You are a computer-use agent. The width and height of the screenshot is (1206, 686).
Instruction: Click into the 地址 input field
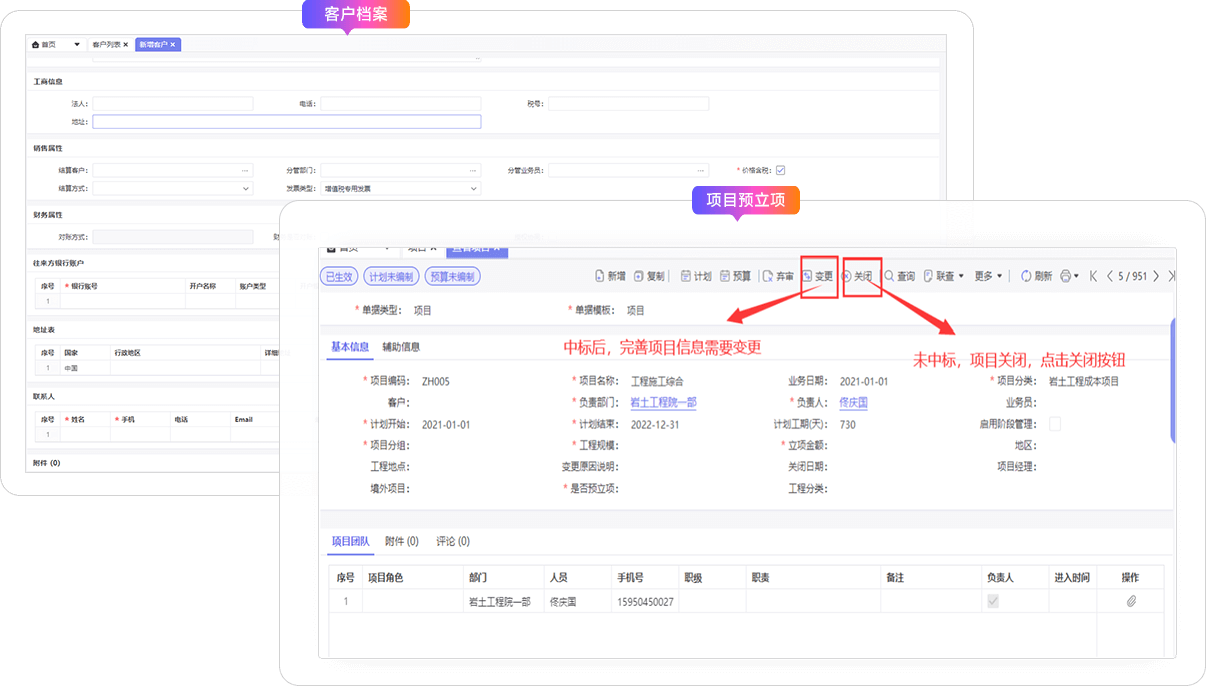pos(286,122)
